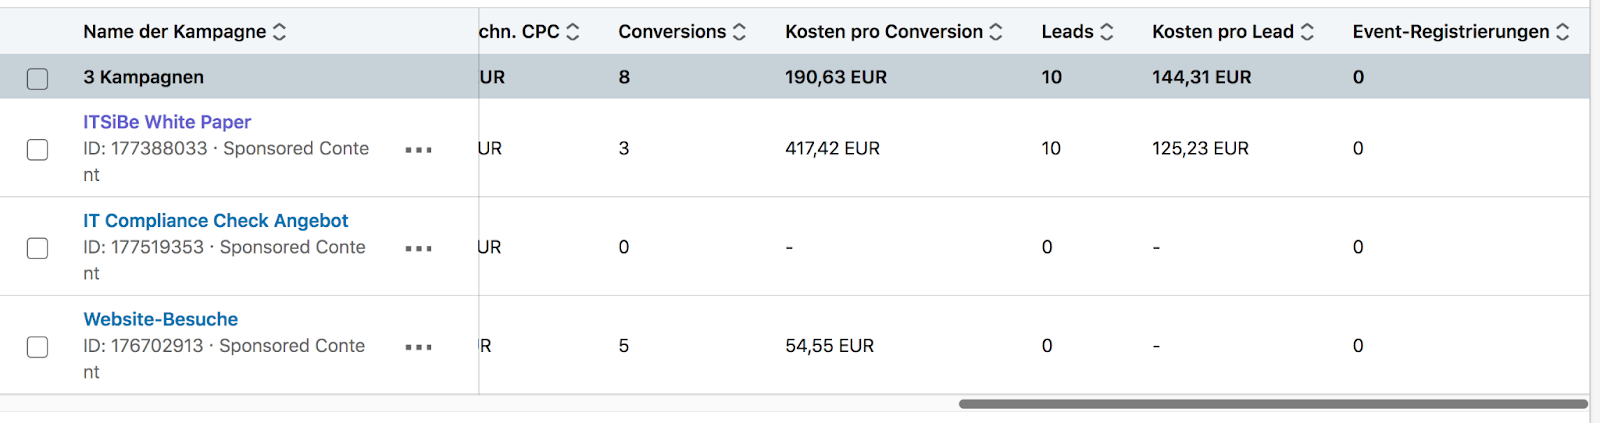Open ITSiBe White Paper campaign link
The height and width of the screenshot is (423, 1600).
(x=167, y=122)
